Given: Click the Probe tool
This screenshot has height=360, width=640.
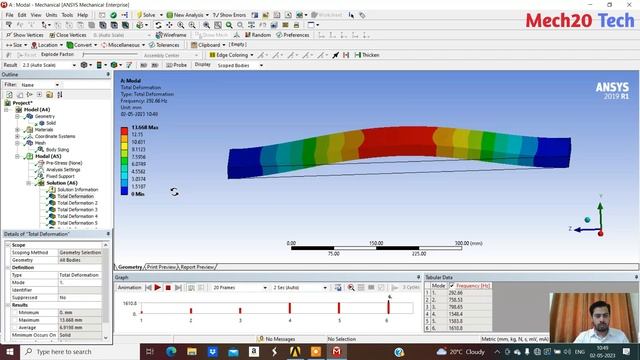Looking at the screenshot, I should point(176,65).
